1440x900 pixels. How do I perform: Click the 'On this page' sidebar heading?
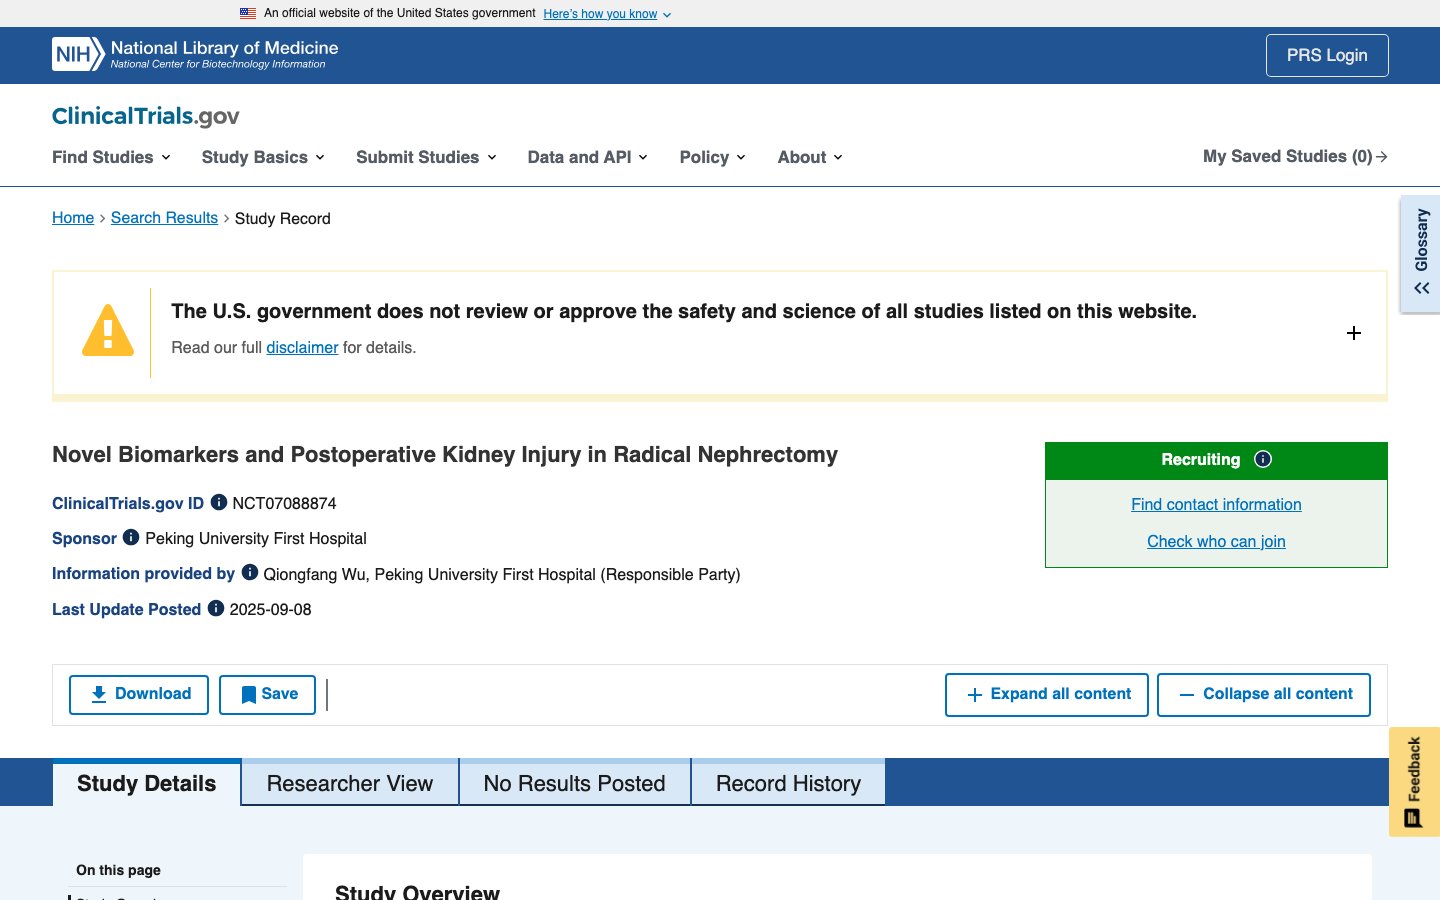point(118,870)
